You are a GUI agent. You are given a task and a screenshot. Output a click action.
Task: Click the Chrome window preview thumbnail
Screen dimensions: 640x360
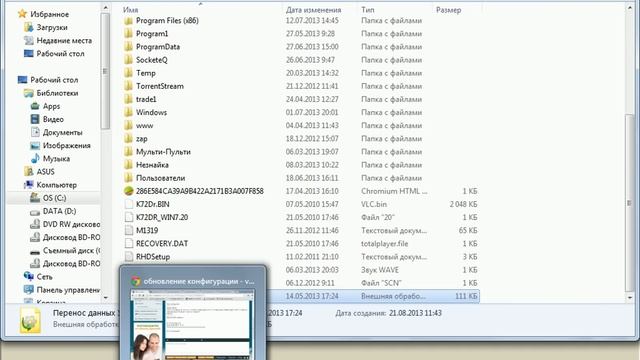(x=192, y=324)
